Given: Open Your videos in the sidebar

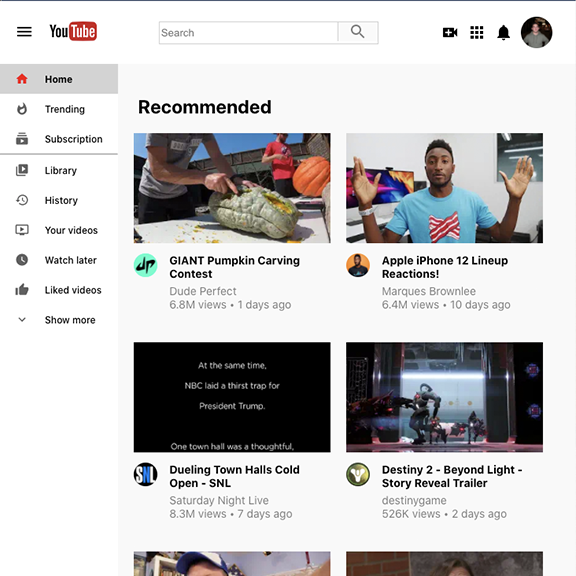Looking at the screenshot, I should [59, 230].
